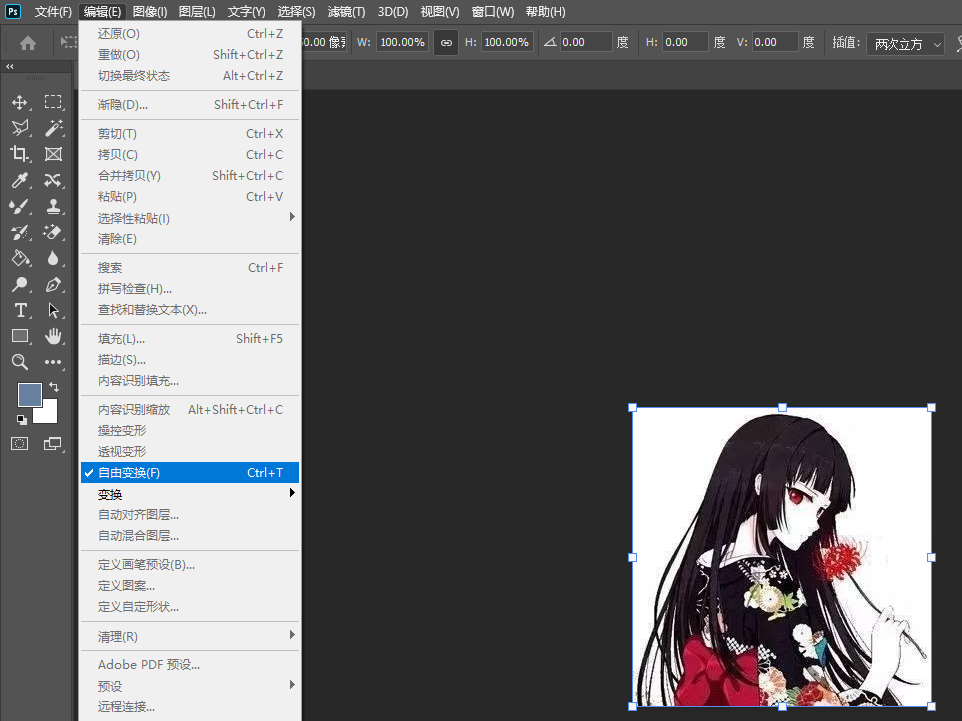This screenshot has height=721, width=962.
Task: Click the blue foreground color swatch
Action: pyautogui.click(x=29, y=395)
